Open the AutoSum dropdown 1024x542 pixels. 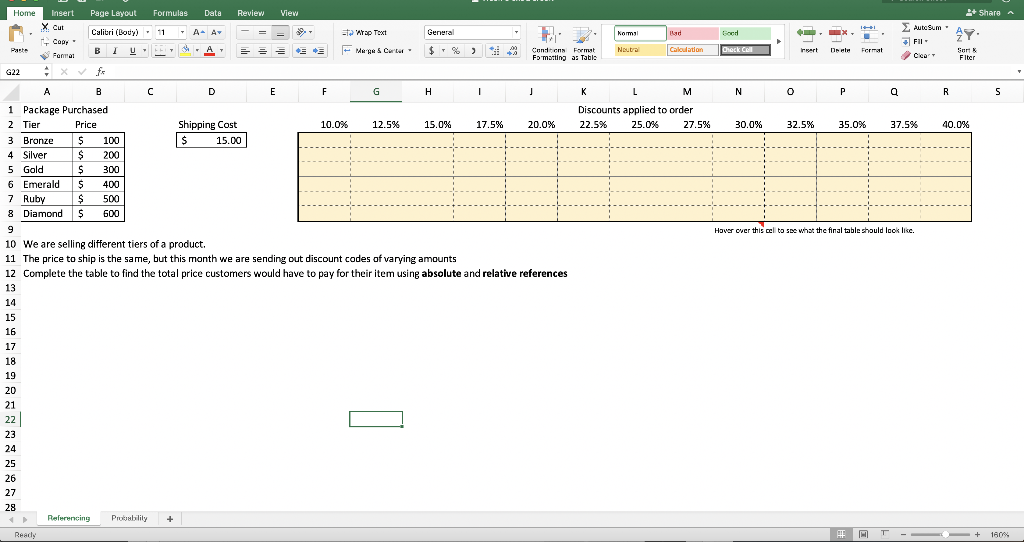pos(946,27)
